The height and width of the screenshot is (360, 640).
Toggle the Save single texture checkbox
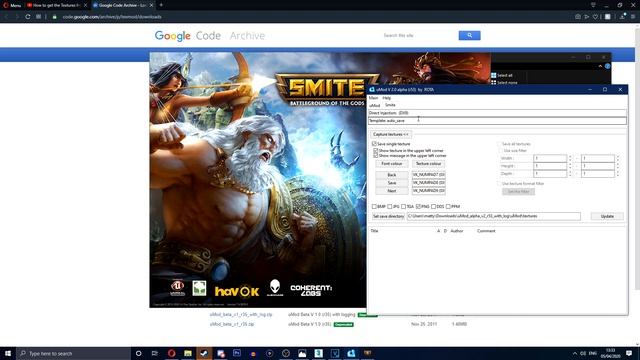click(374, 144)
